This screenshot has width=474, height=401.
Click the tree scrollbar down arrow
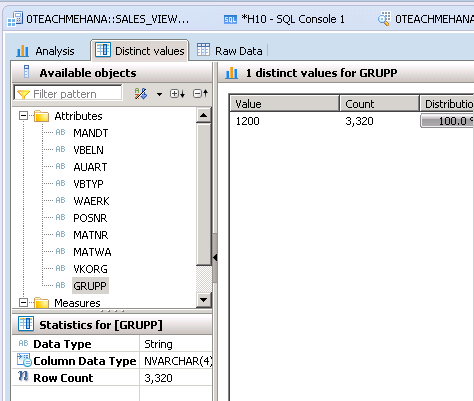(203, 300)
